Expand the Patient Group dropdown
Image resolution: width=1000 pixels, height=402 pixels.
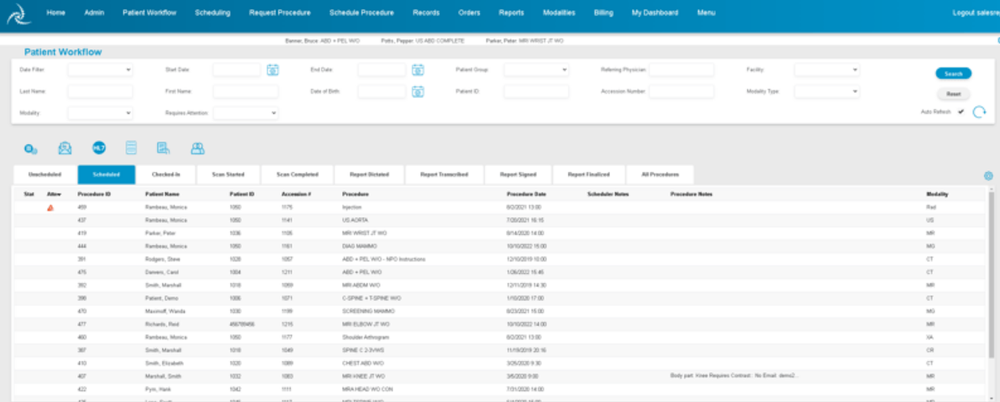(x=536, y=70)
